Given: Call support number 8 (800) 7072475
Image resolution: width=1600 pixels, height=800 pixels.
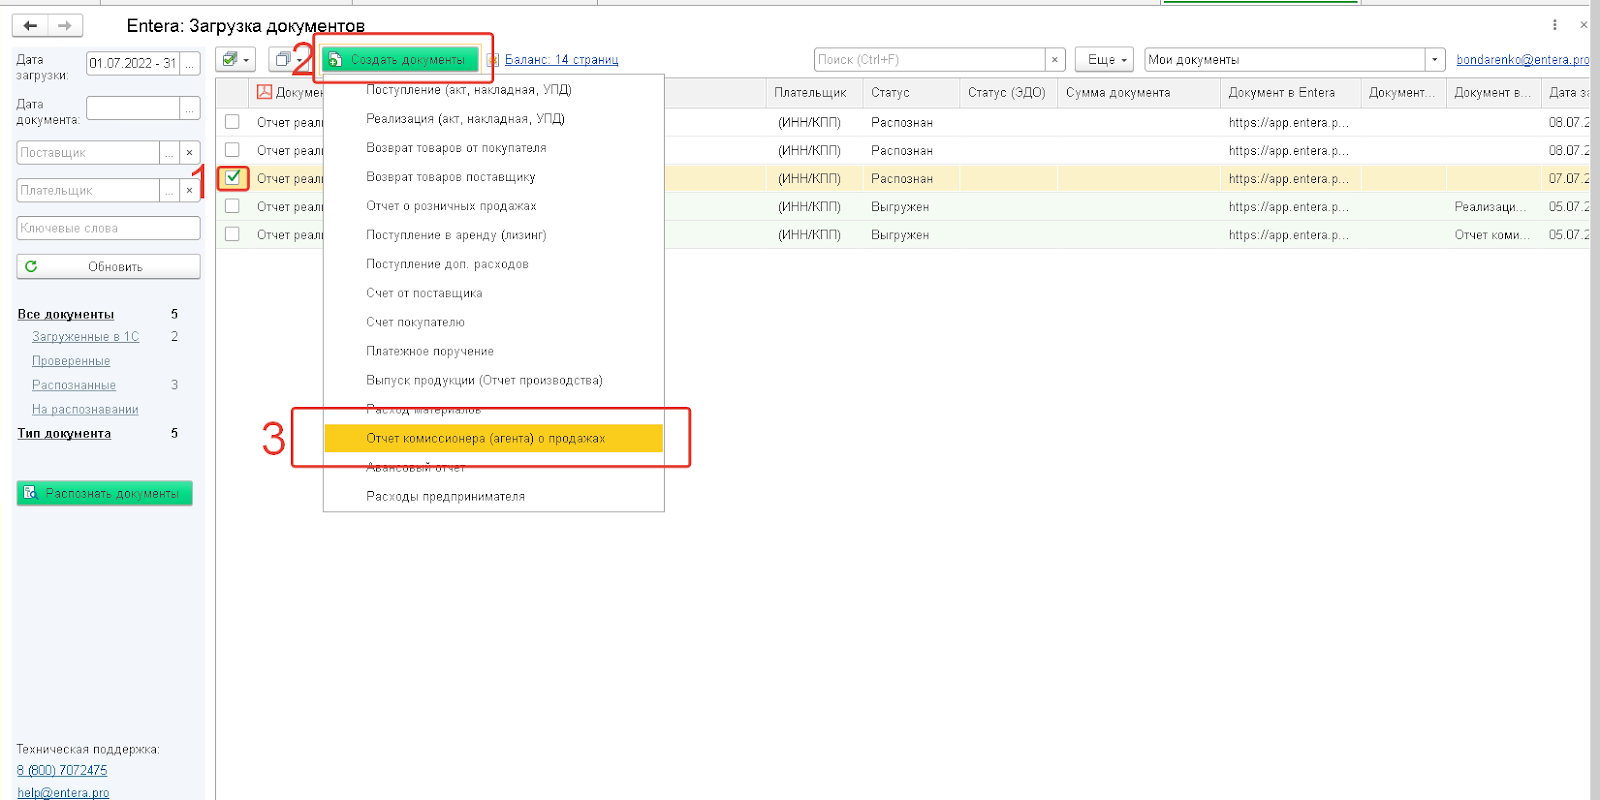Looking at the screenshot, I should [x=62, y=770].
